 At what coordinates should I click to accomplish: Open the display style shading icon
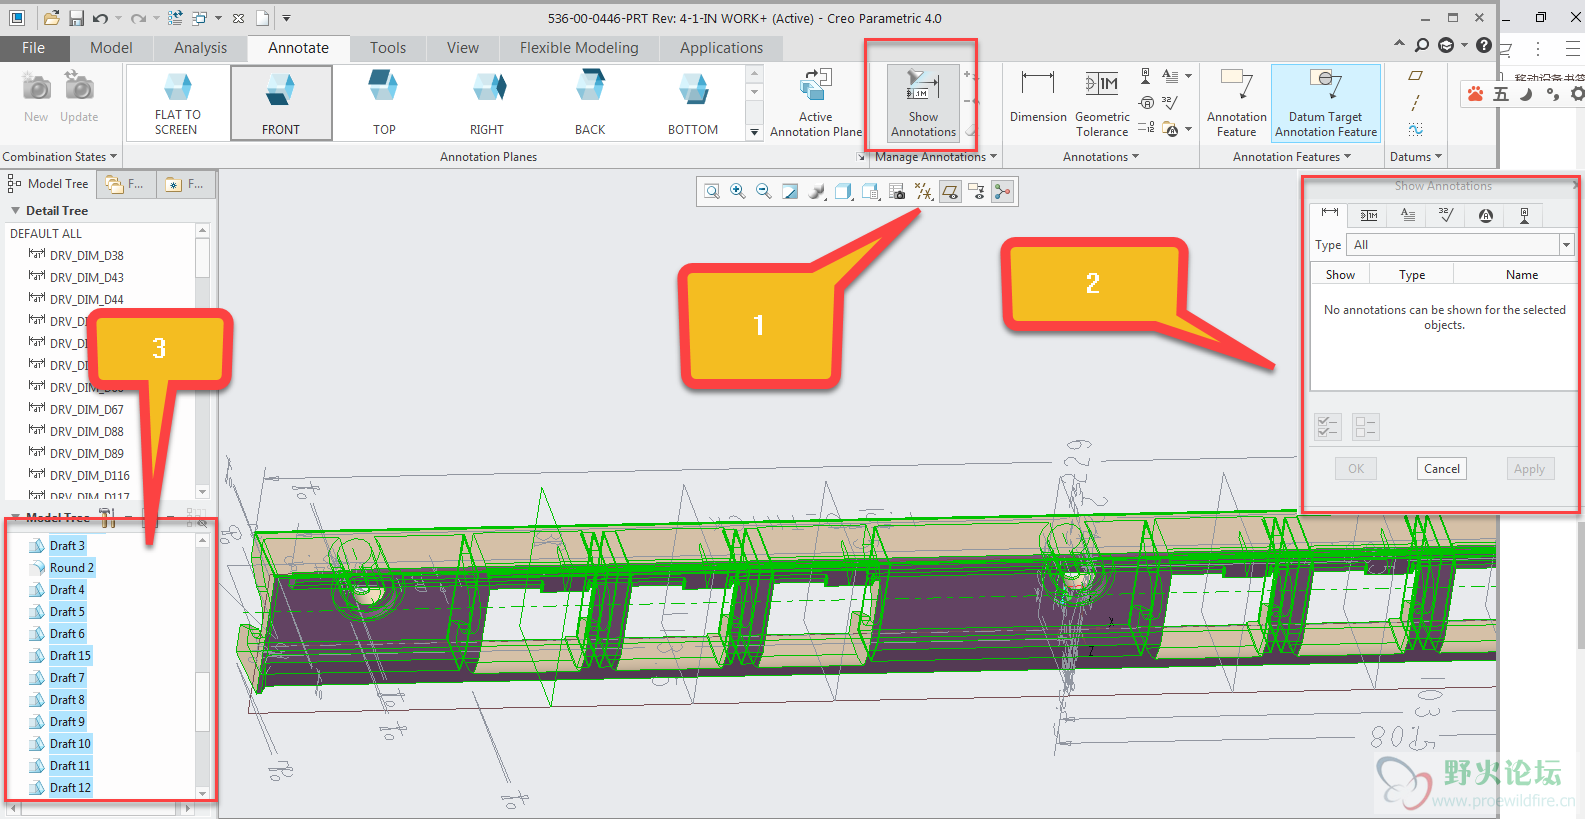(817, 191)
